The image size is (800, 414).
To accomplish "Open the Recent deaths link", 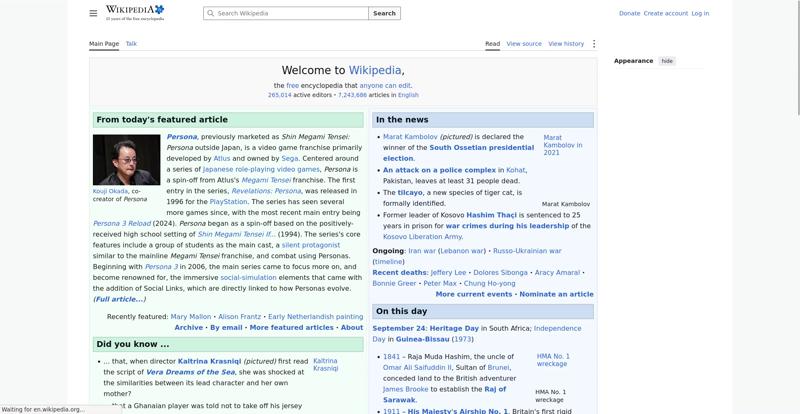I will coord(399,273).
